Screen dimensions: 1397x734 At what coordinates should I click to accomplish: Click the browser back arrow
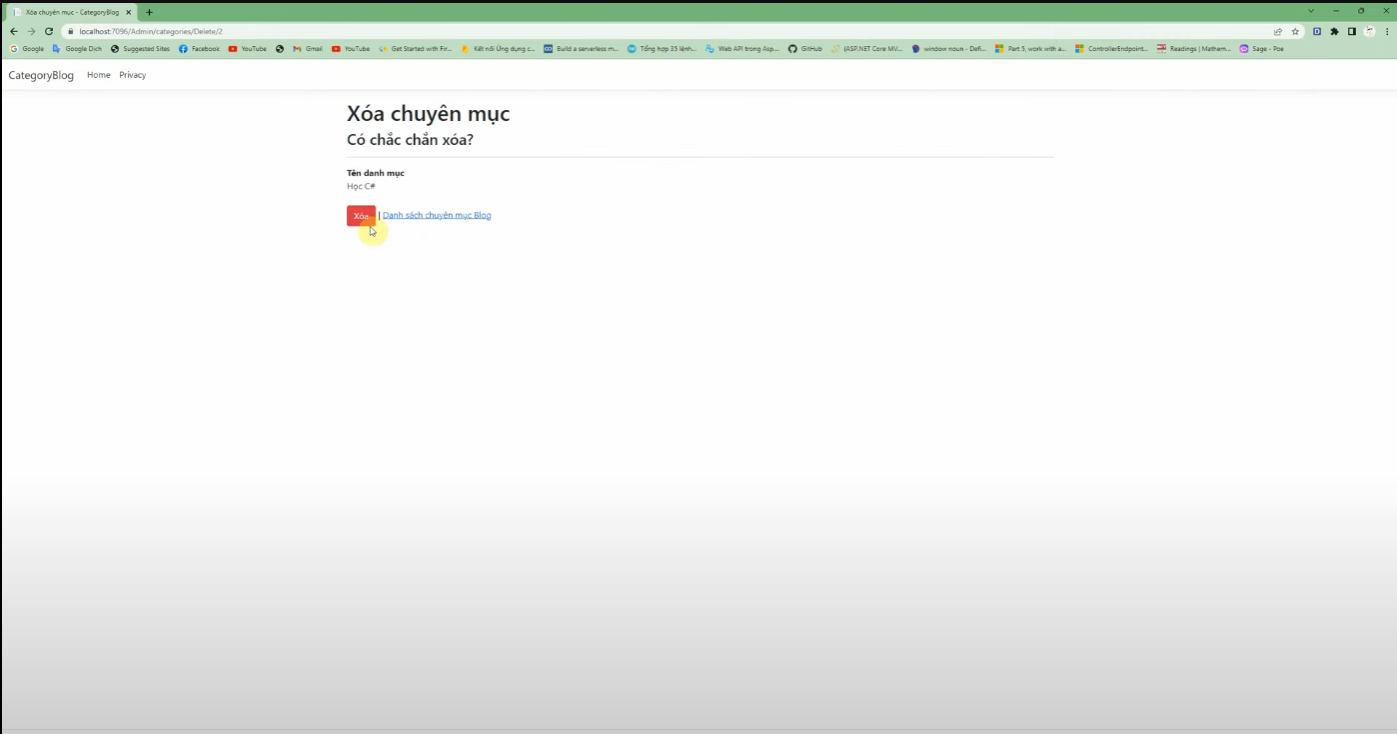tap(14, 31)
